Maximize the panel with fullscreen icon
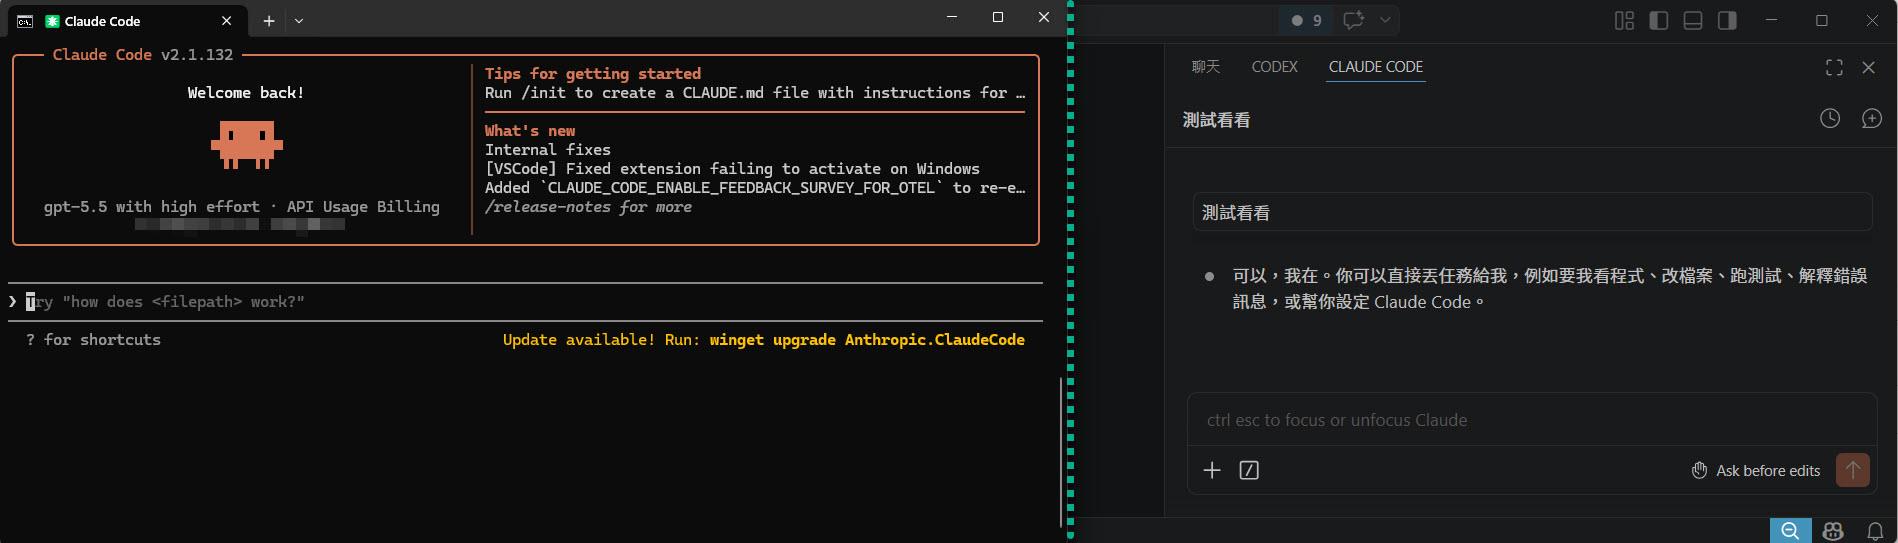 [1834, 67]
